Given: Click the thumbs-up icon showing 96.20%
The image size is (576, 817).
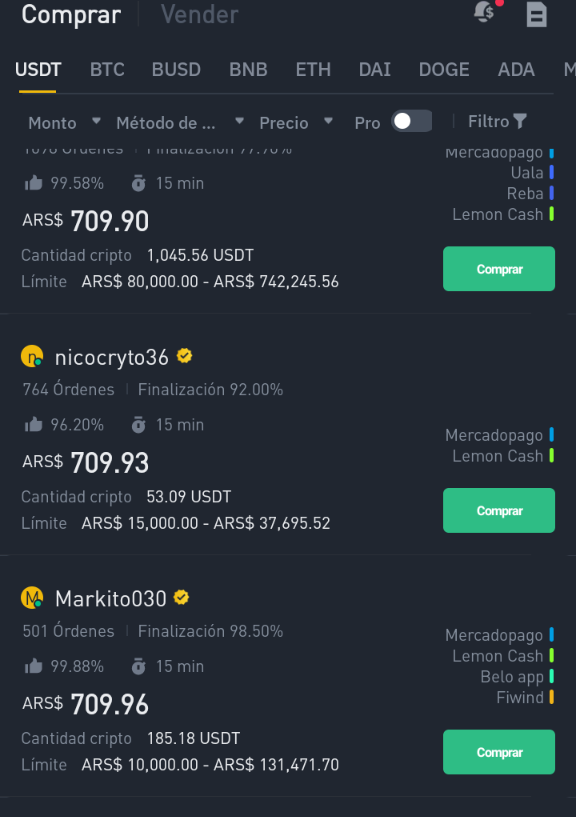Looking at the screenshot, I should [x=33, y=425].
